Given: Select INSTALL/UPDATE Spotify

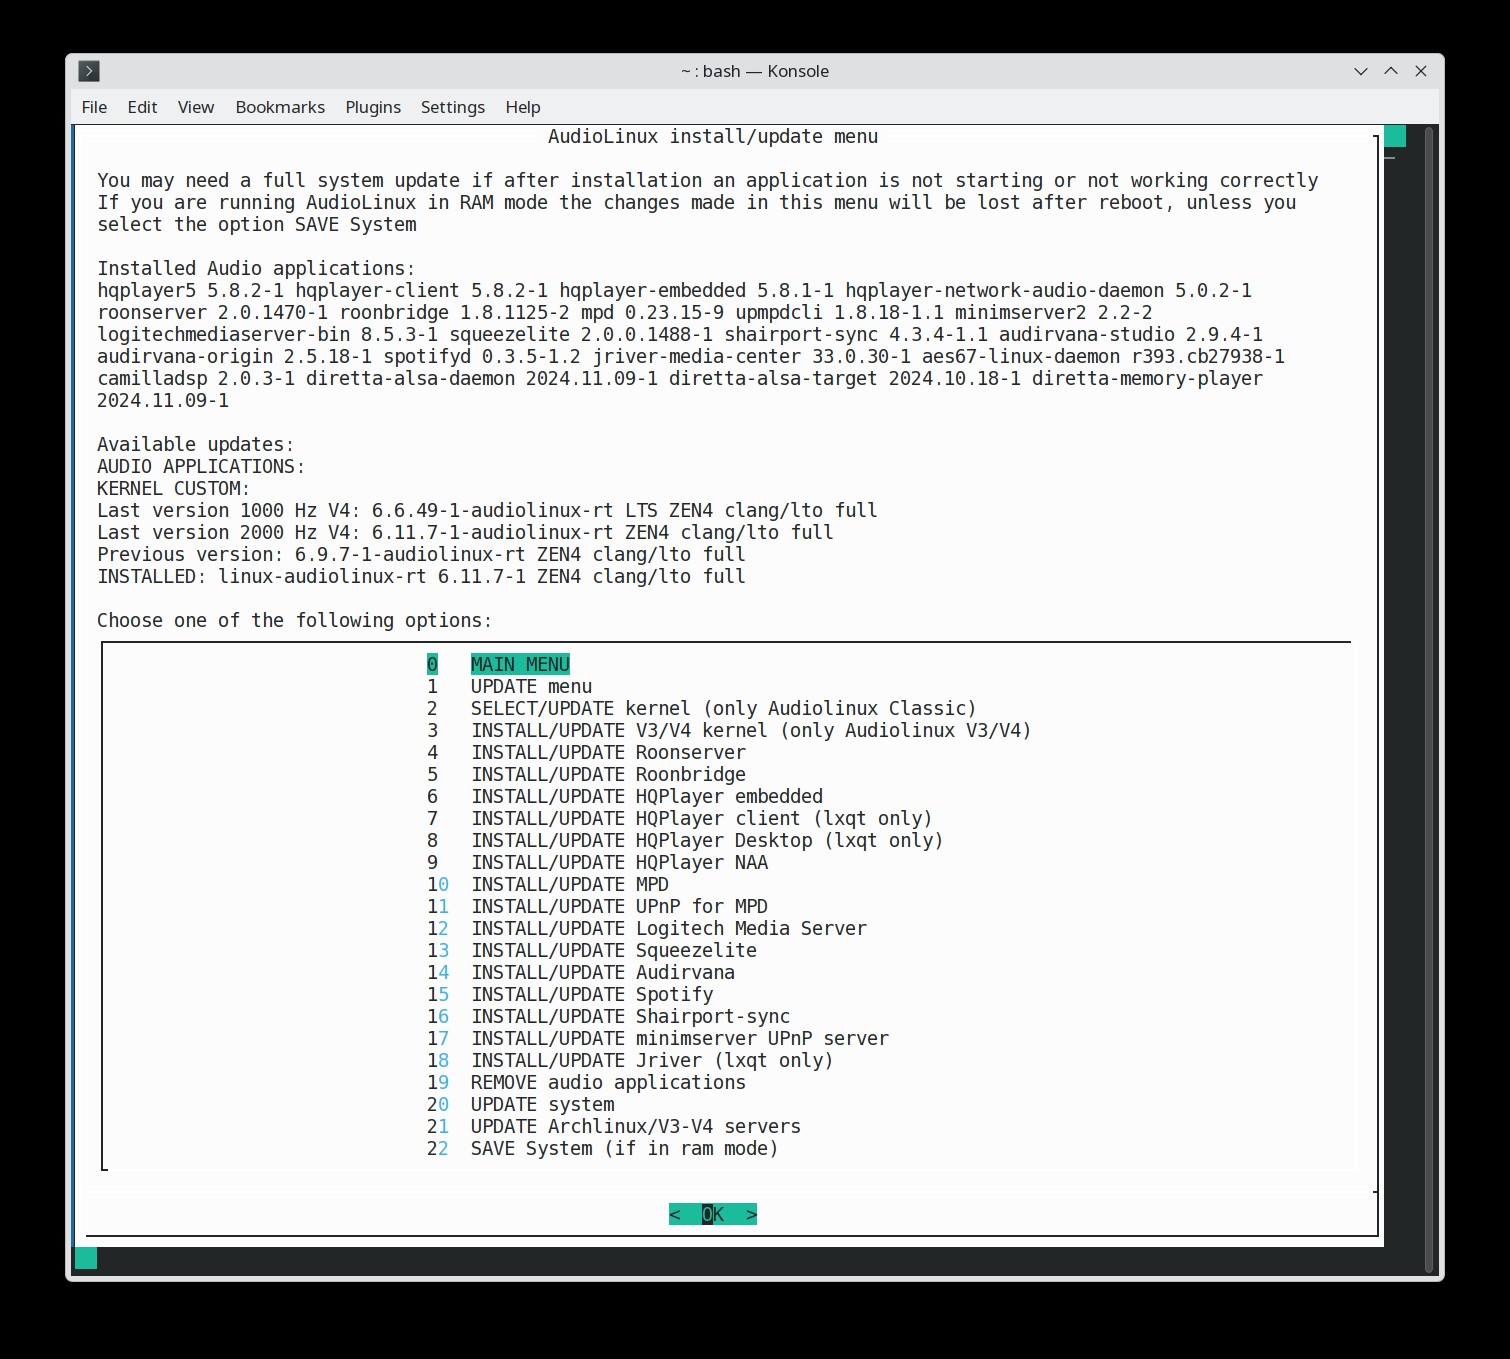Looking at the screenshot, I should click(570, 994).
